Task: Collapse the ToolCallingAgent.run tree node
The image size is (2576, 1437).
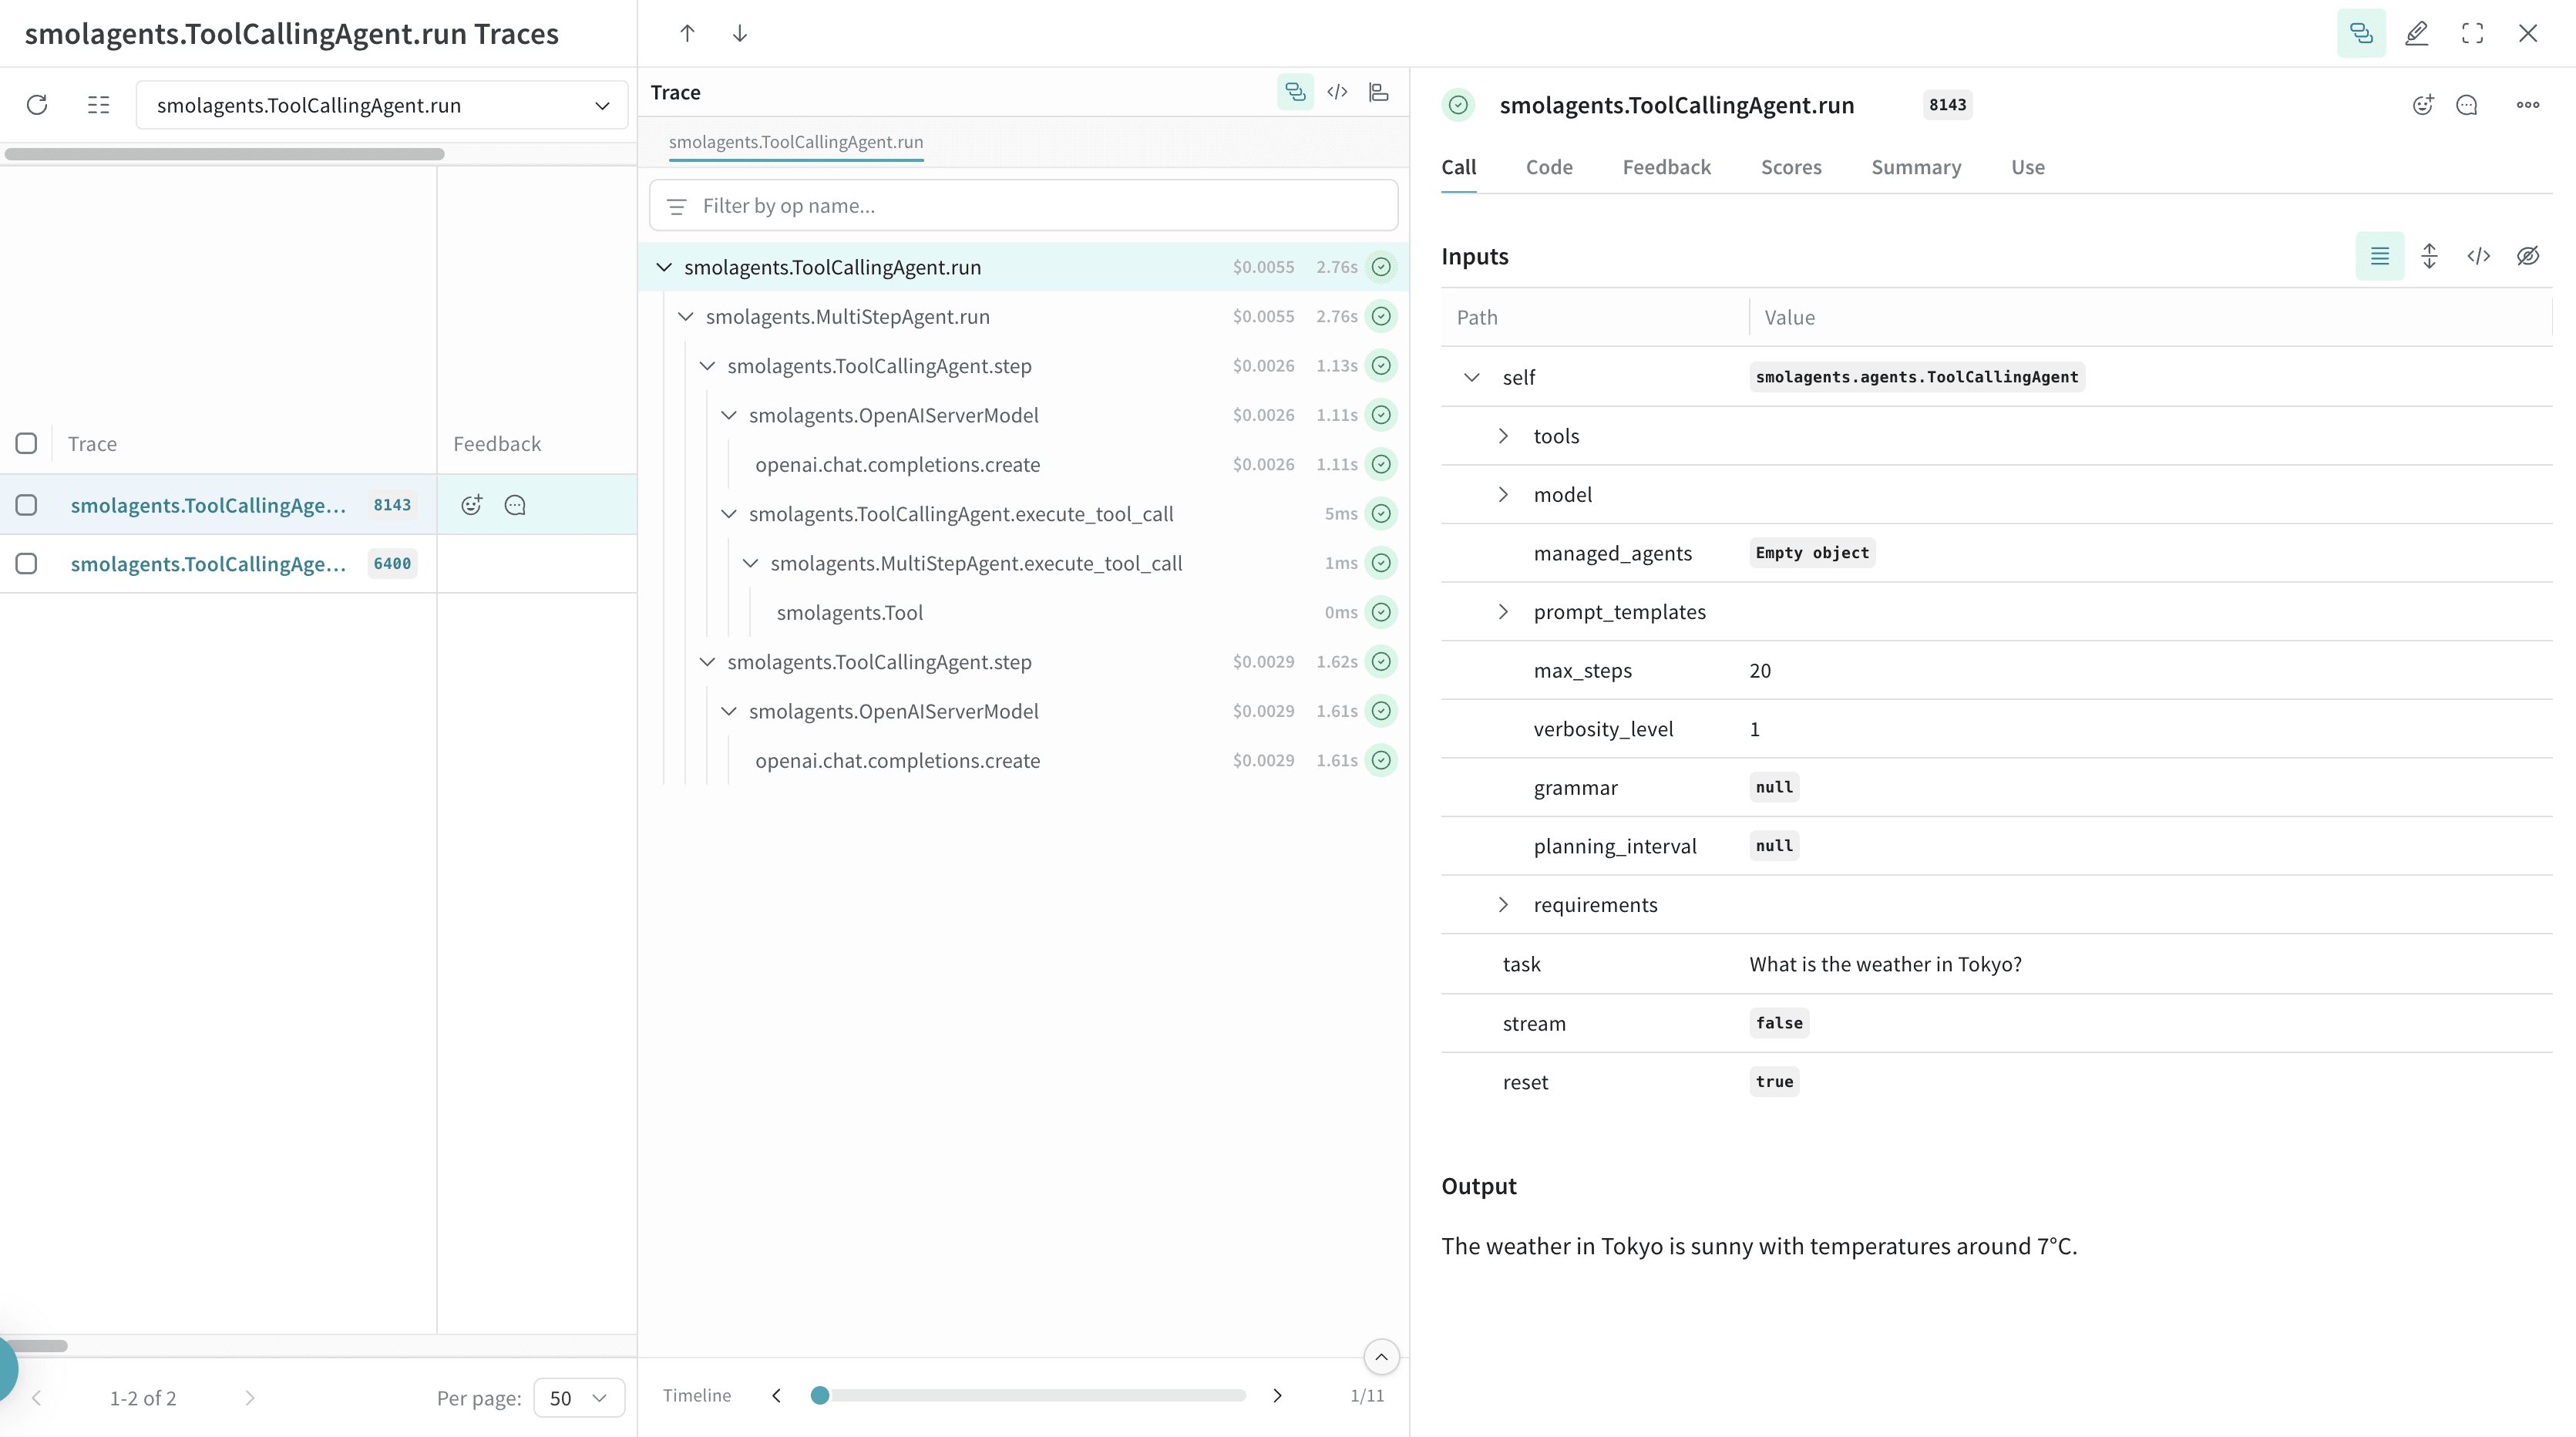Action: click(x=664, y=267)
